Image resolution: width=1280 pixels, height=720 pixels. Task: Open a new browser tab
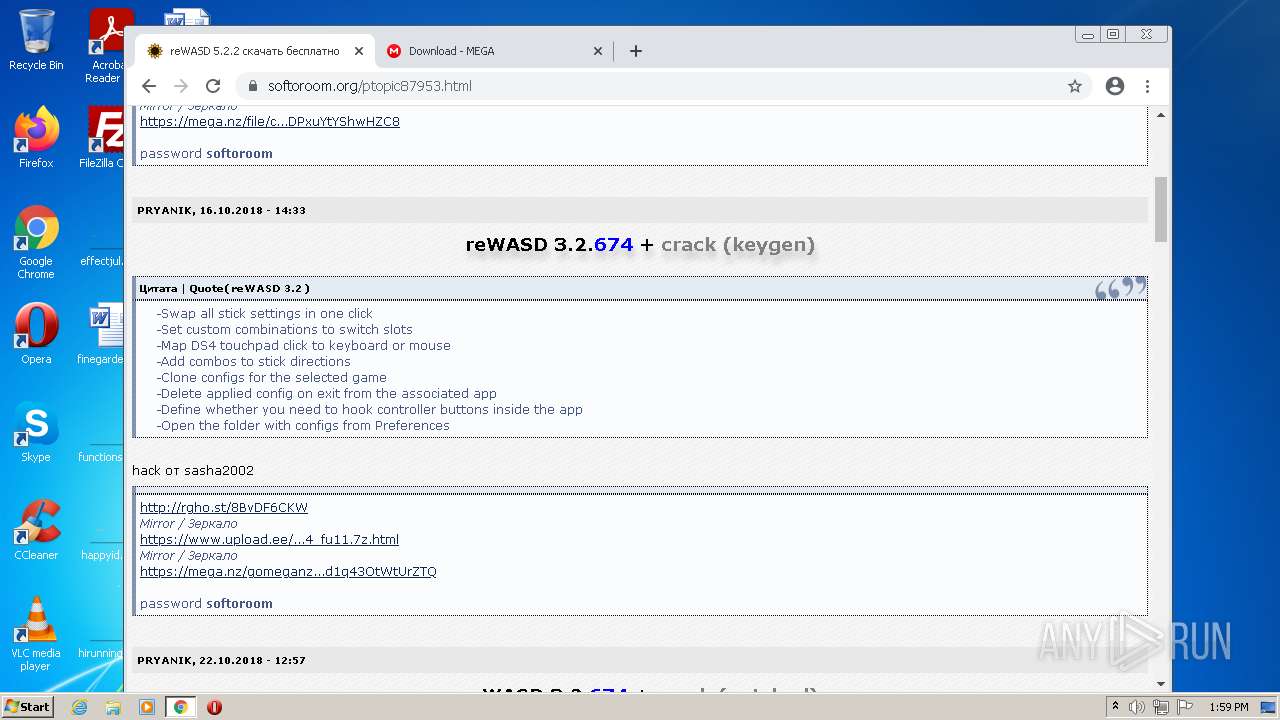point(636,51)
